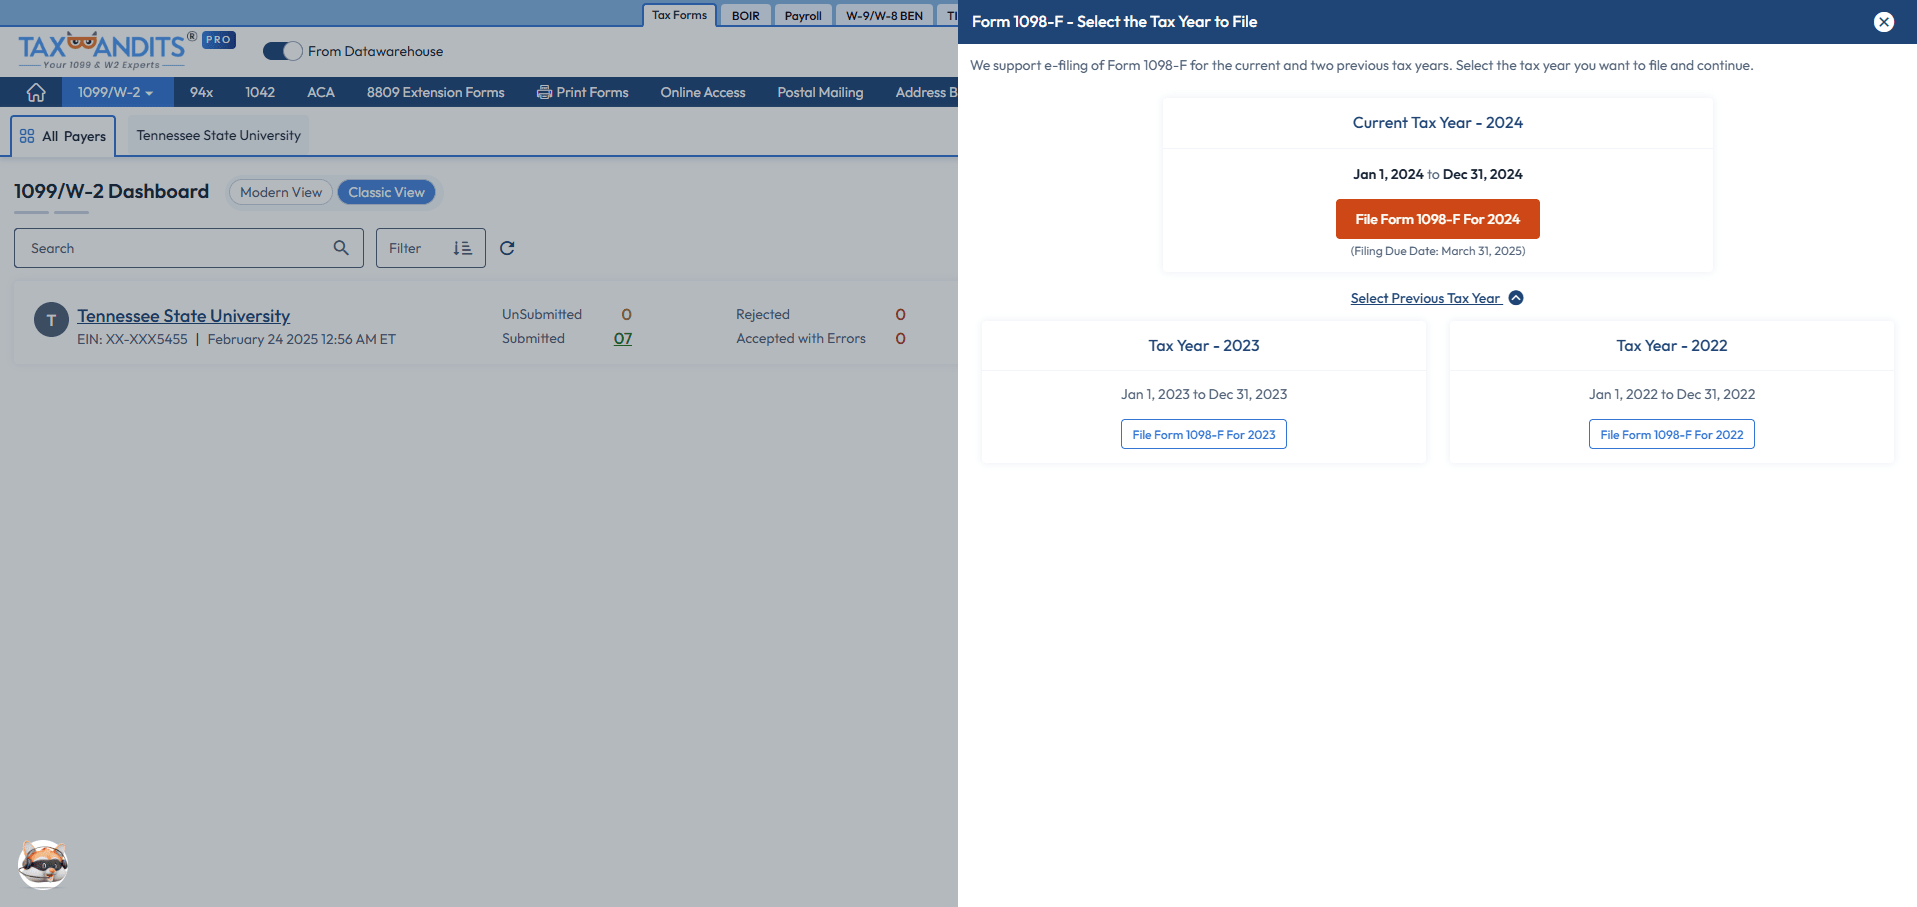Click the Rejected count 0
This screenshot has width=1917, height=907.
[900, 314]
